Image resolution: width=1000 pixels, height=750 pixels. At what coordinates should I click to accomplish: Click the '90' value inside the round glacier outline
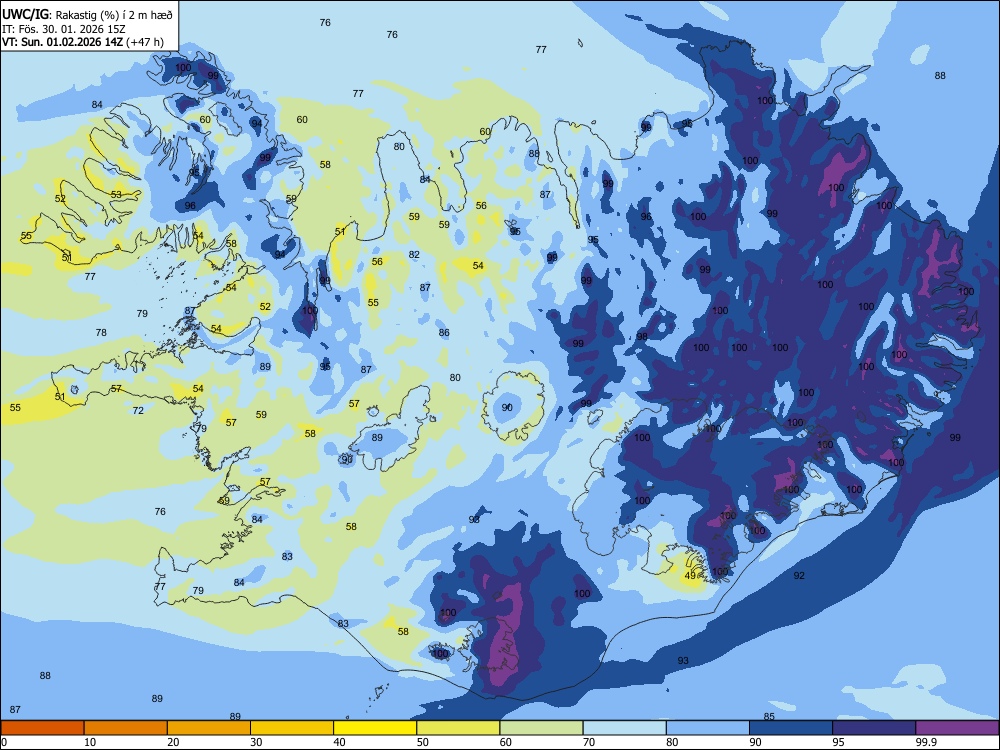pos(507,407)
